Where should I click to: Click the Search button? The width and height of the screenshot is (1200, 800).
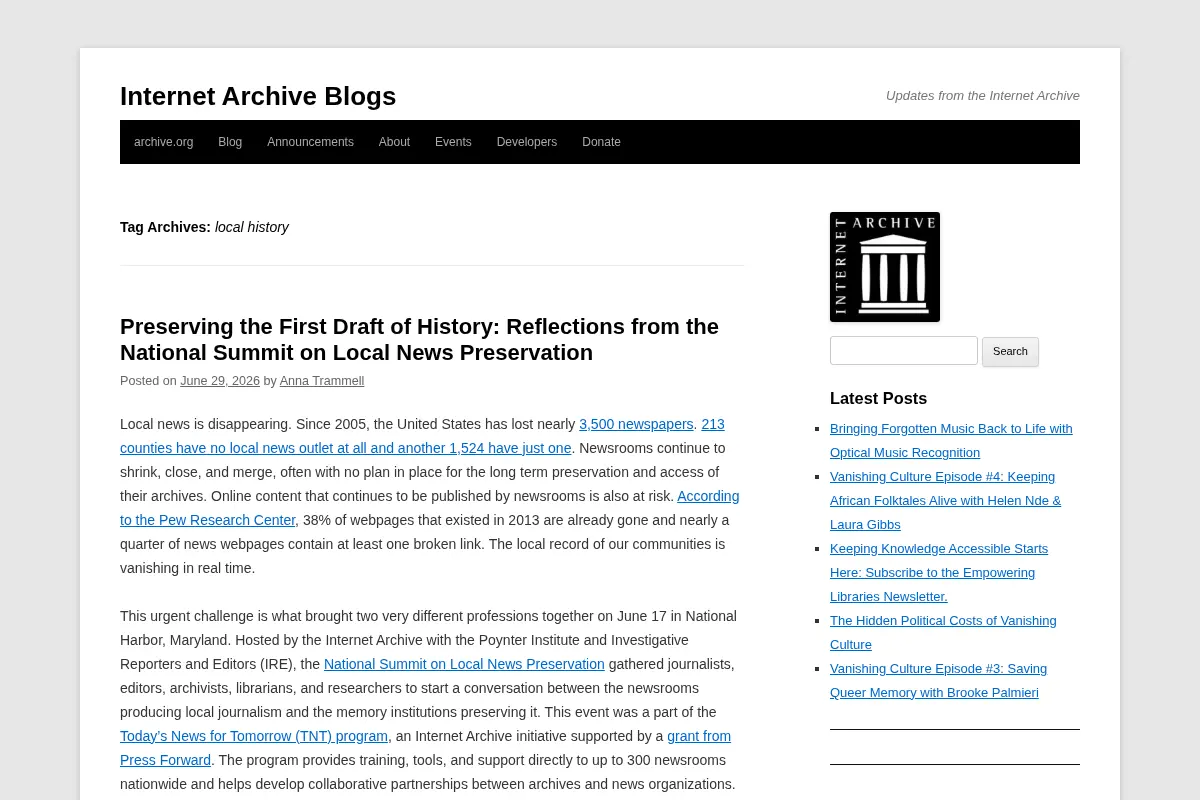[x=1010, y=351]
